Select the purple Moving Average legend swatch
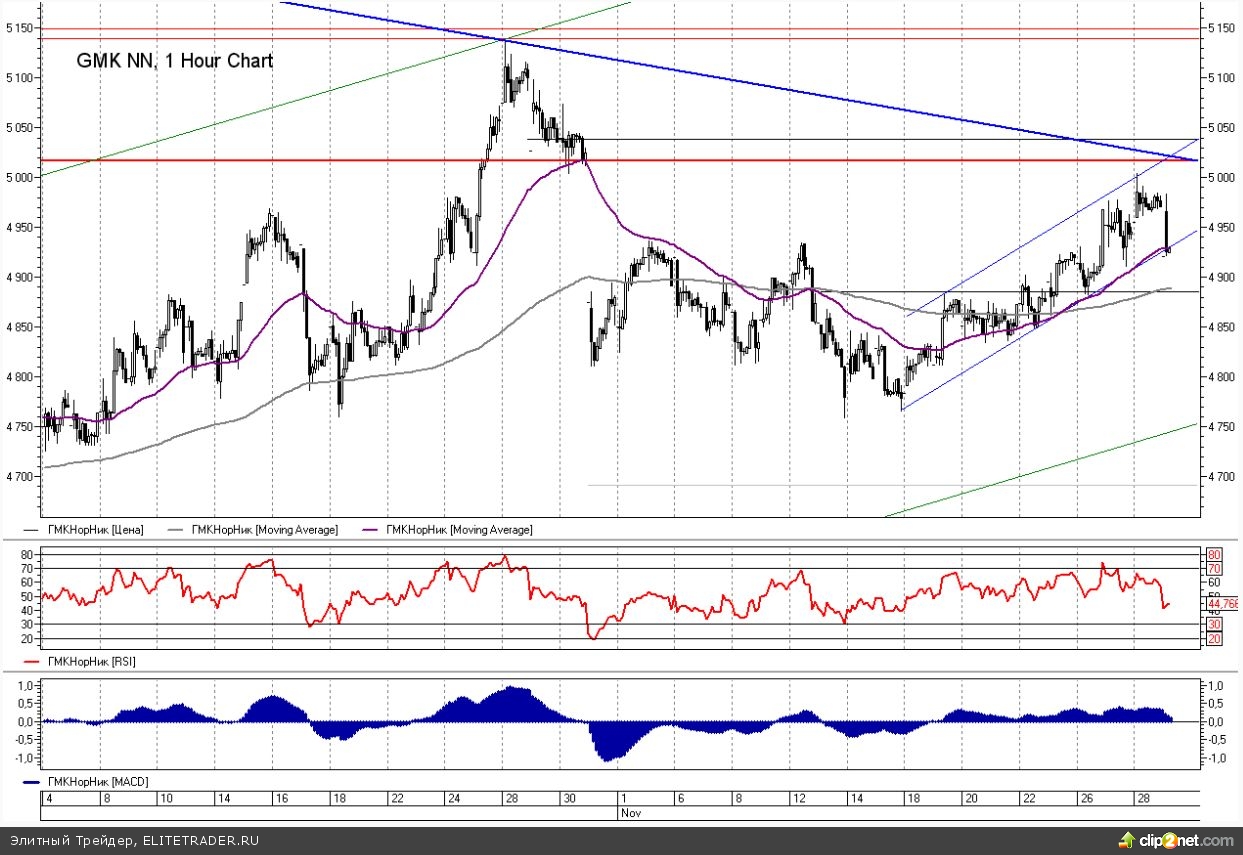The width and height of the screenshot is (1243, 855). pos(373,530)
